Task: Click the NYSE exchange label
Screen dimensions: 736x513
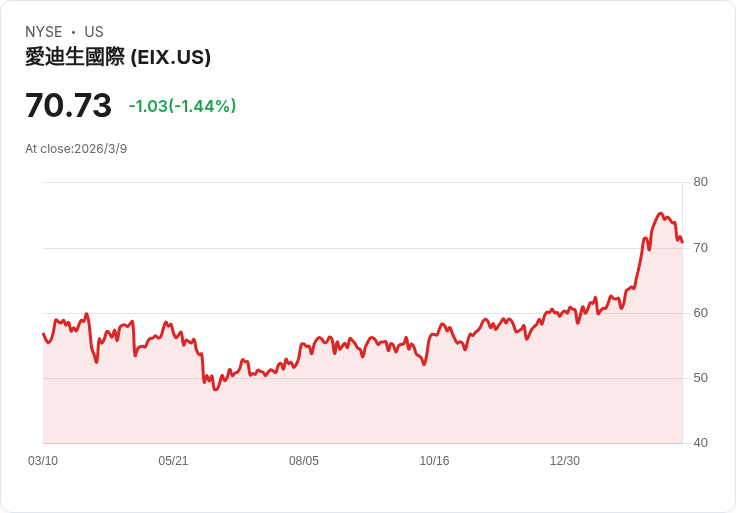Action: pyautogui.click(x=44, y=32)
